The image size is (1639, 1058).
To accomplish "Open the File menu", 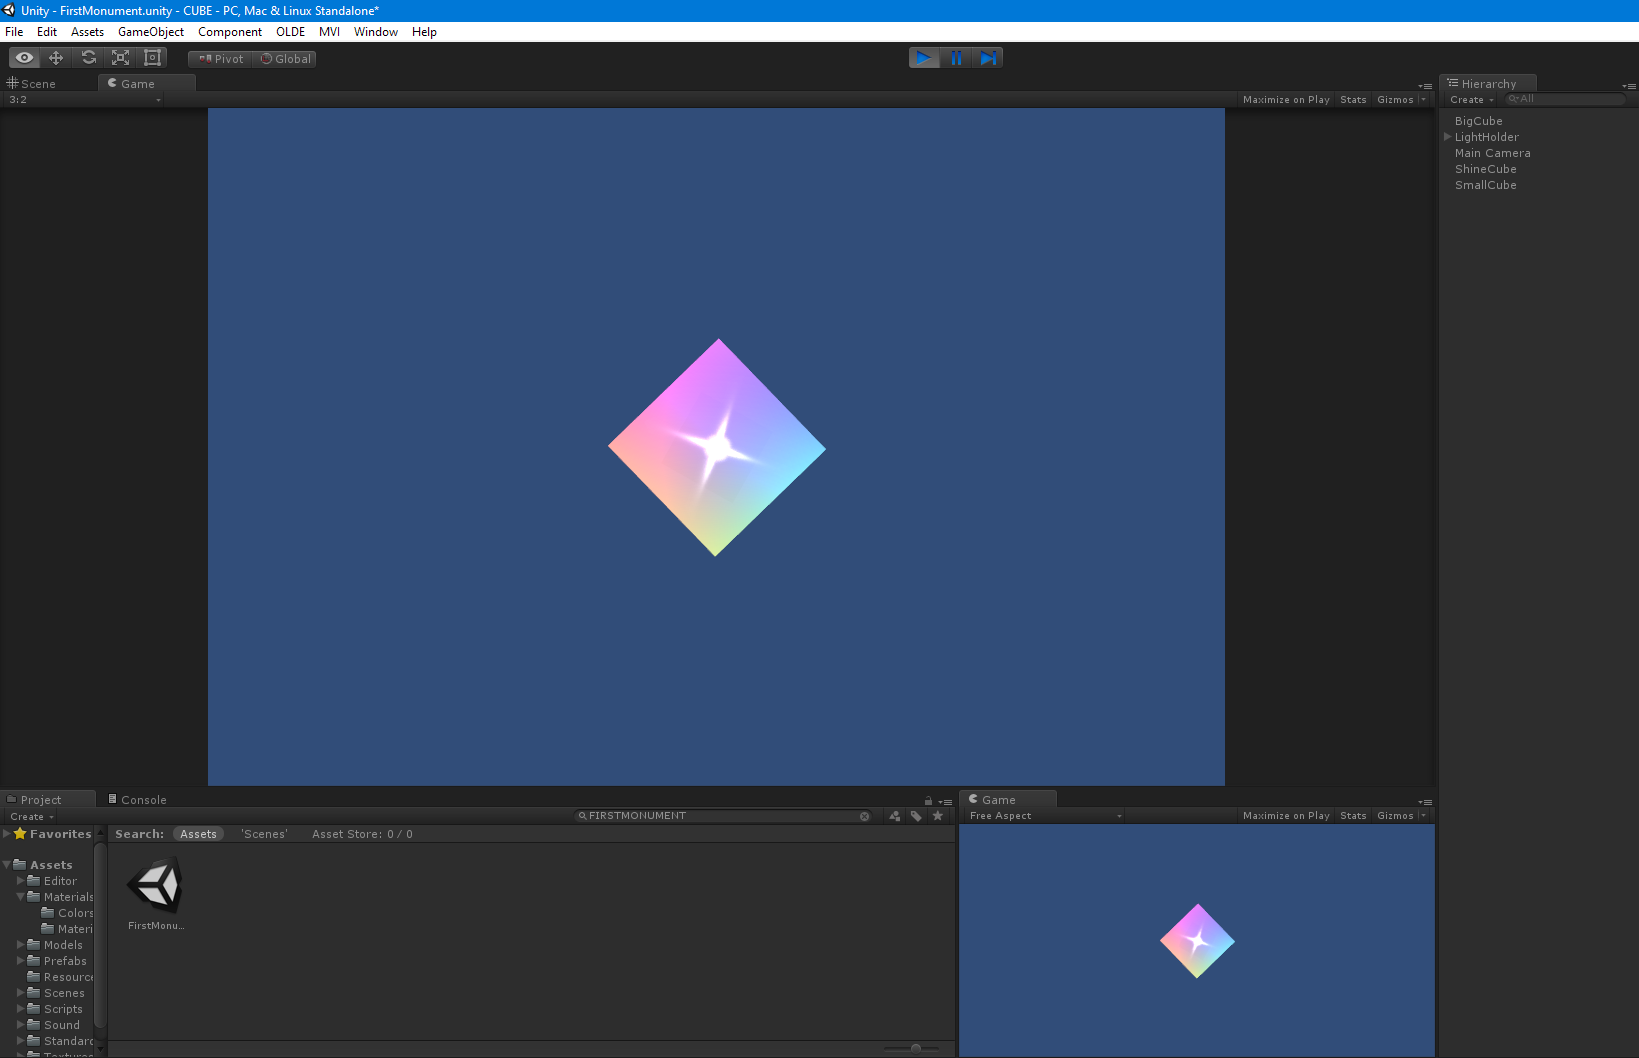I will tap(14, 32).
